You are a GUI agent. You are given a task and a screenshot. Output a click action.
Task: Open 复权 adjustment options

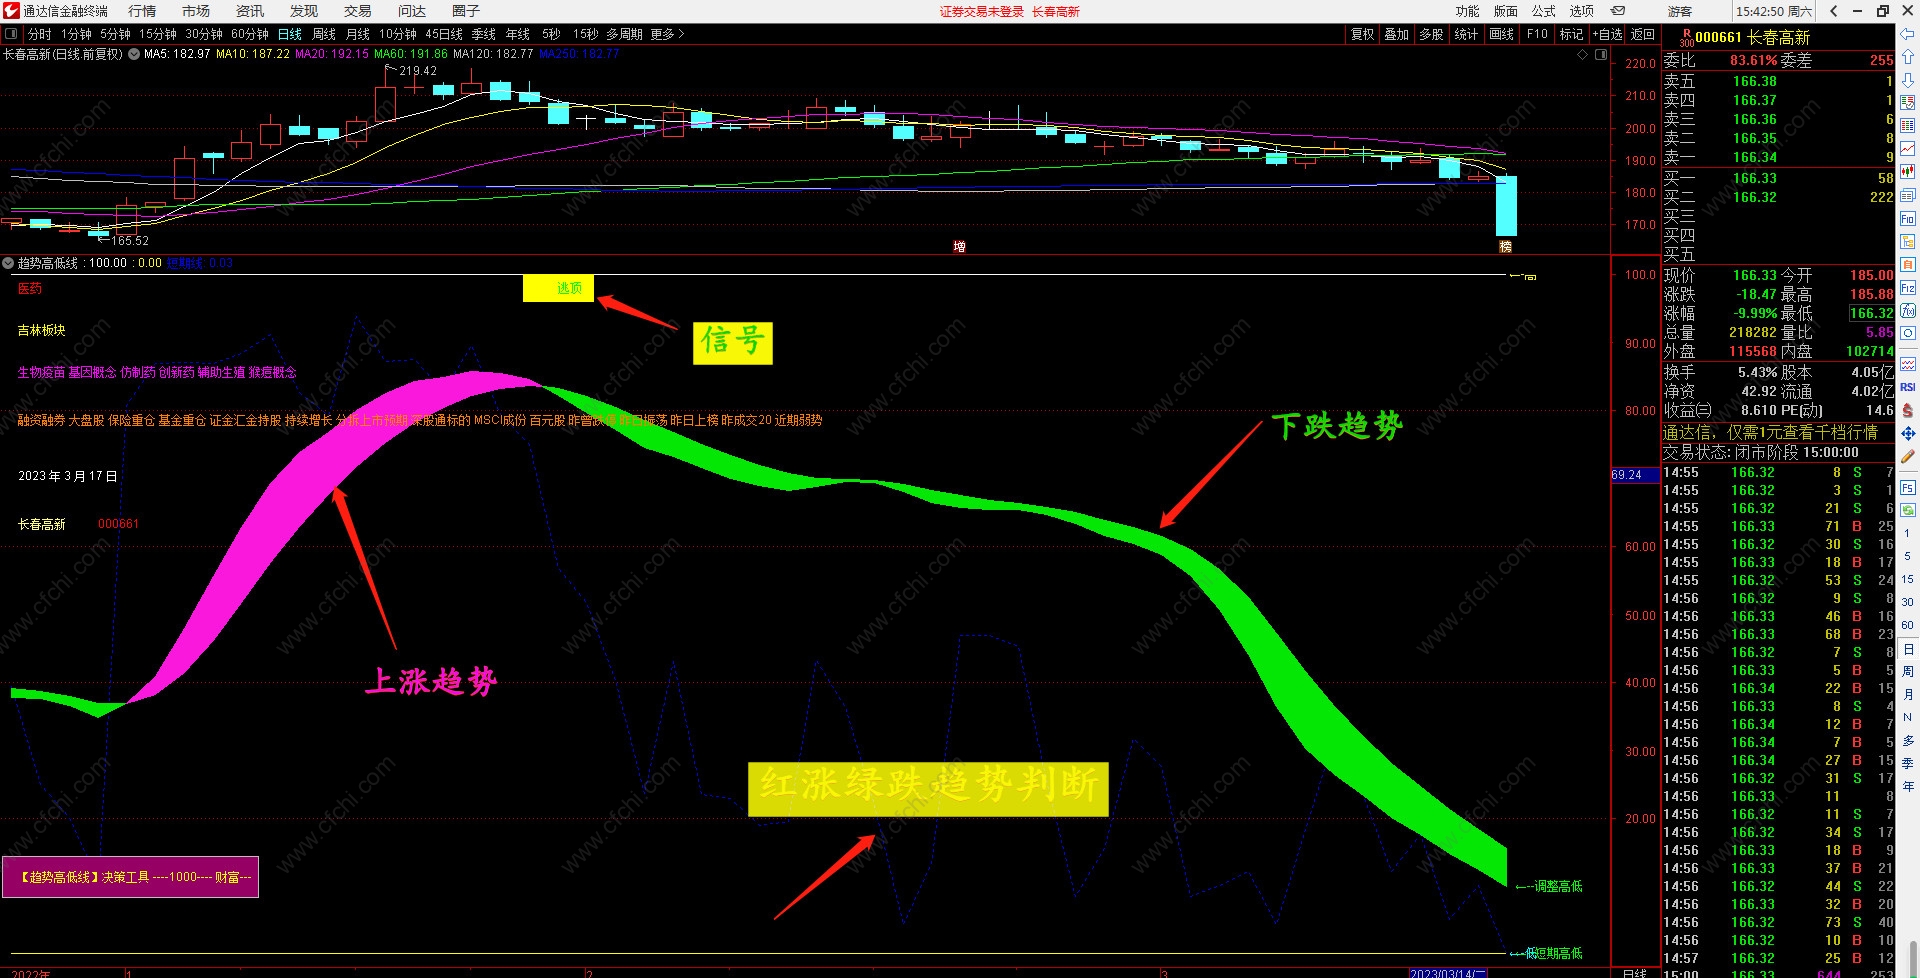pyautogui.click(x=1363, y=34)
